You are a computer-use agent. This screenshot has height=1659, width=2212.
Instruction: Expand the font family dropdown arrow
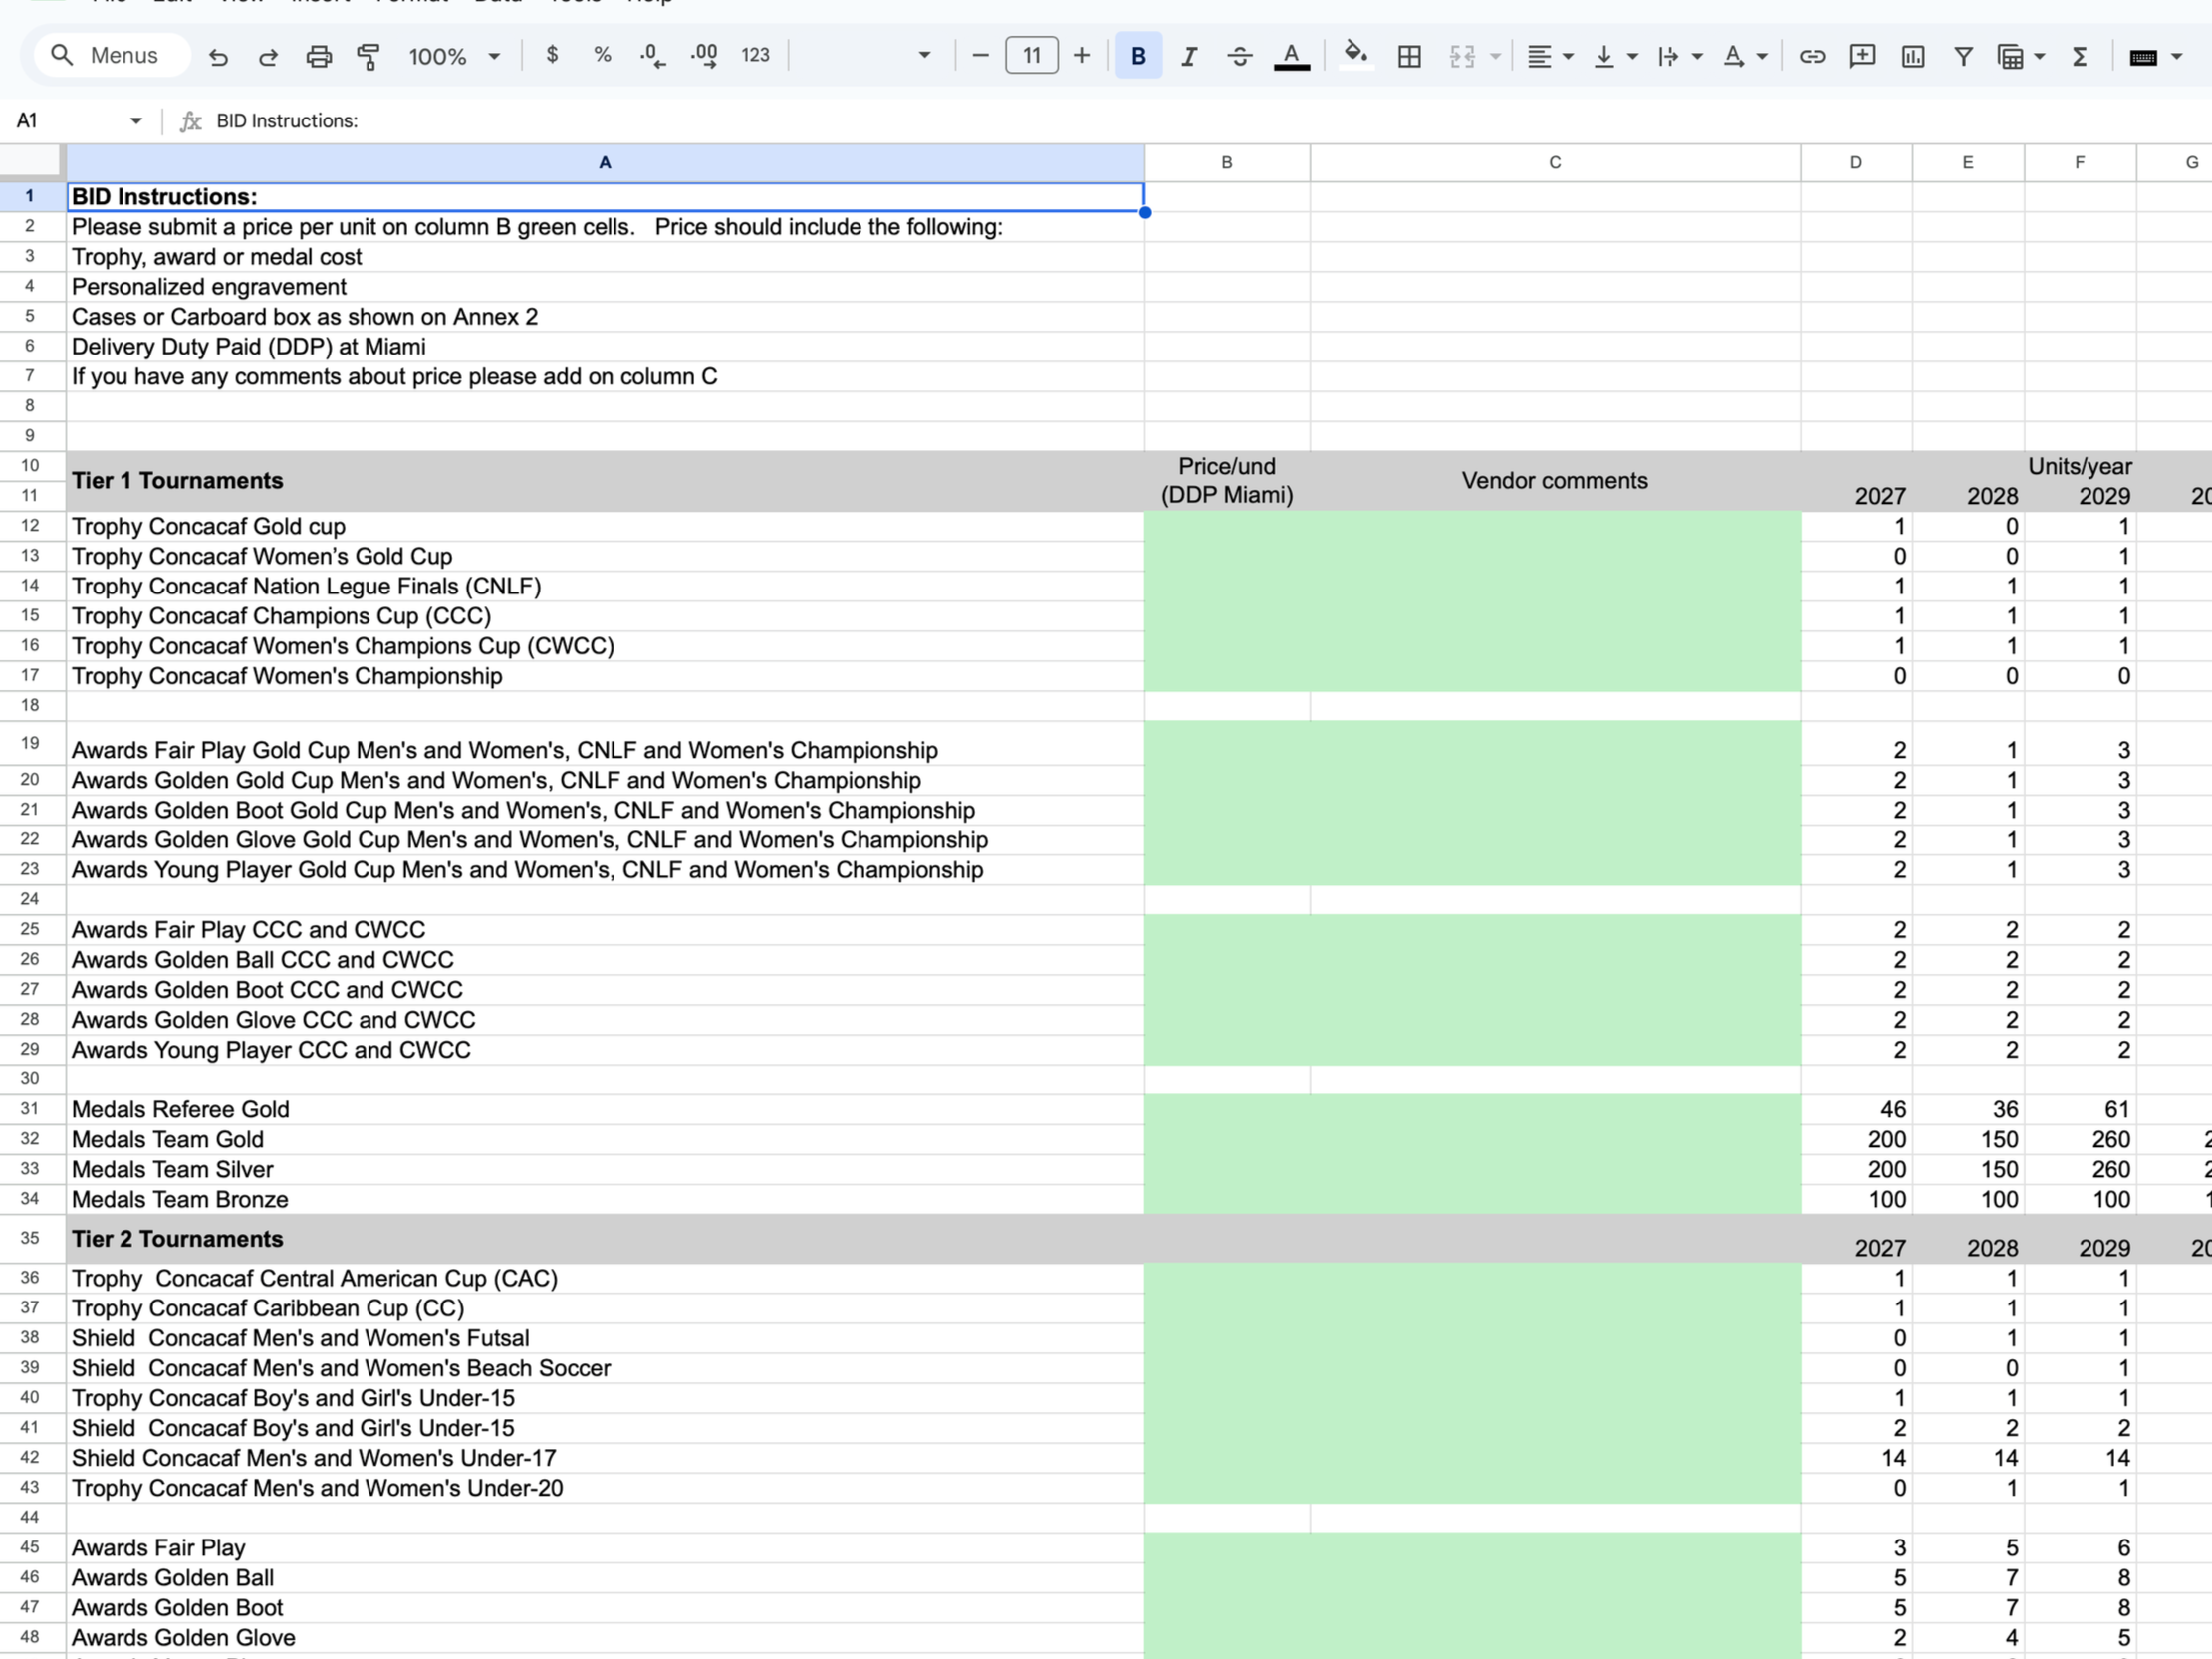924,56
